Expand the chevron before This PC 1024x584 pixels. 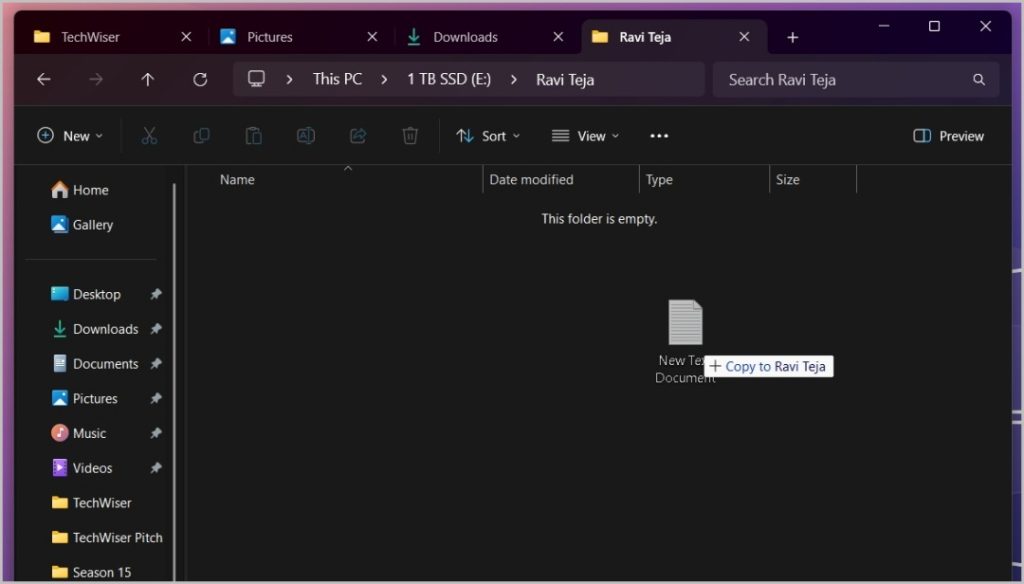tap(289, 80)
